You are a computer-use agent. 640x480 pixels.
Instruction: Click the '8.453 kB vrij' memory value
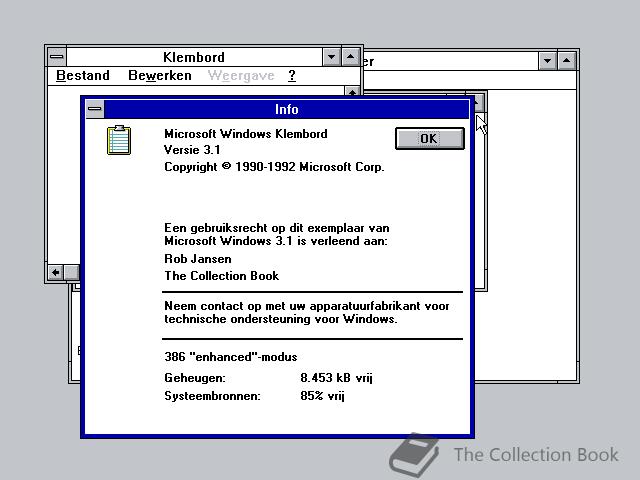point(336,378)
